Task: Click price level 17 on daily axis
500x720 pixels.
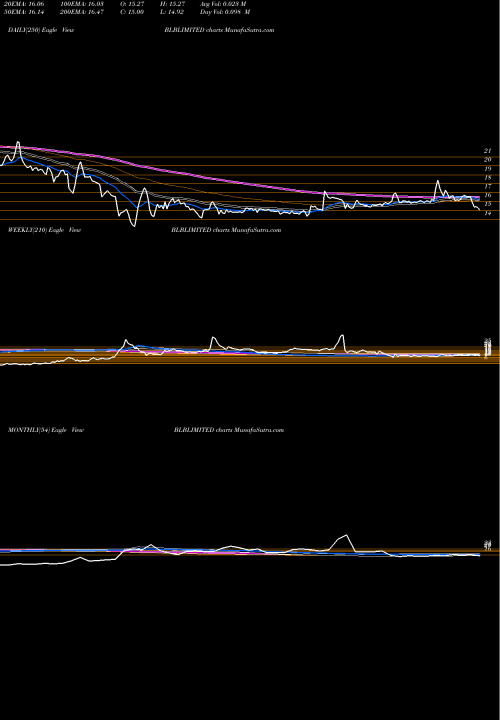Action: click(488, 186)
